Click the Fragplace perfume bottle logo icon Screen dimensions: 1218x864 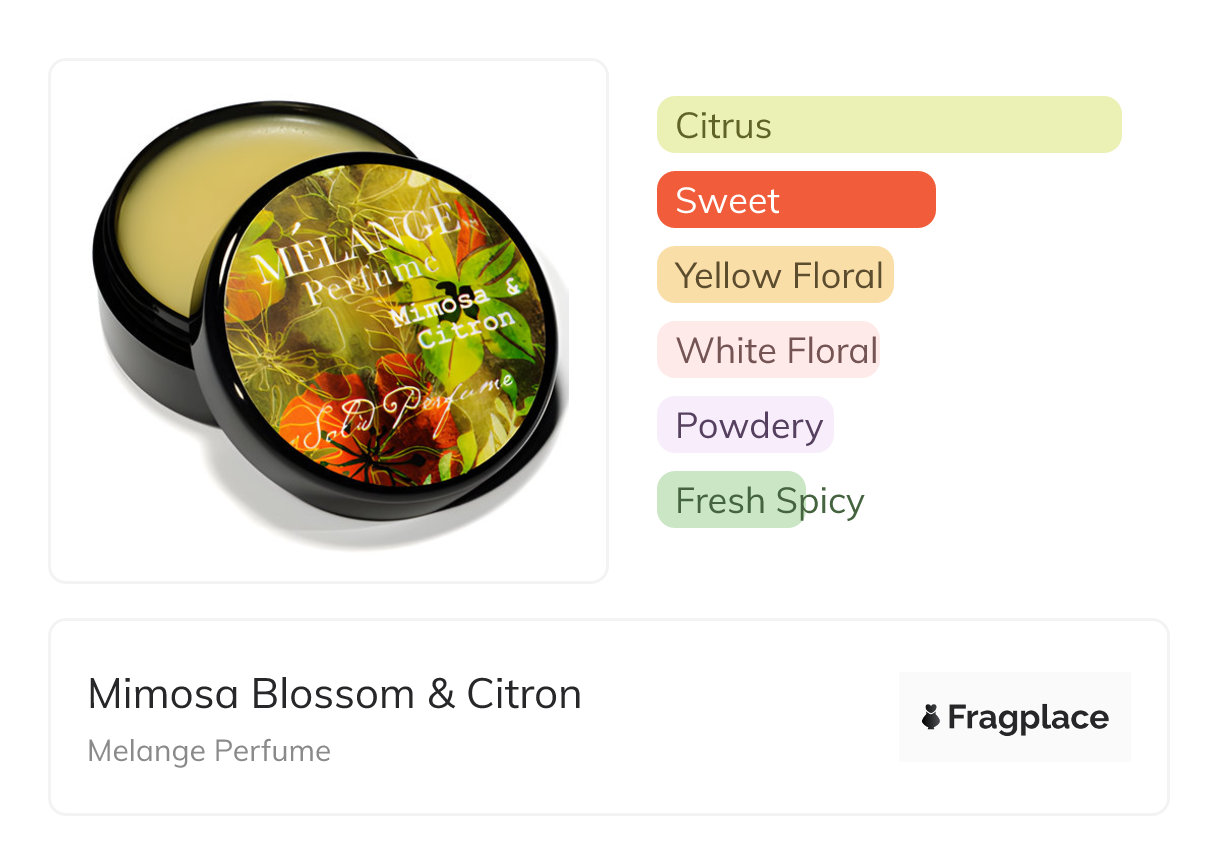(931, 717)
